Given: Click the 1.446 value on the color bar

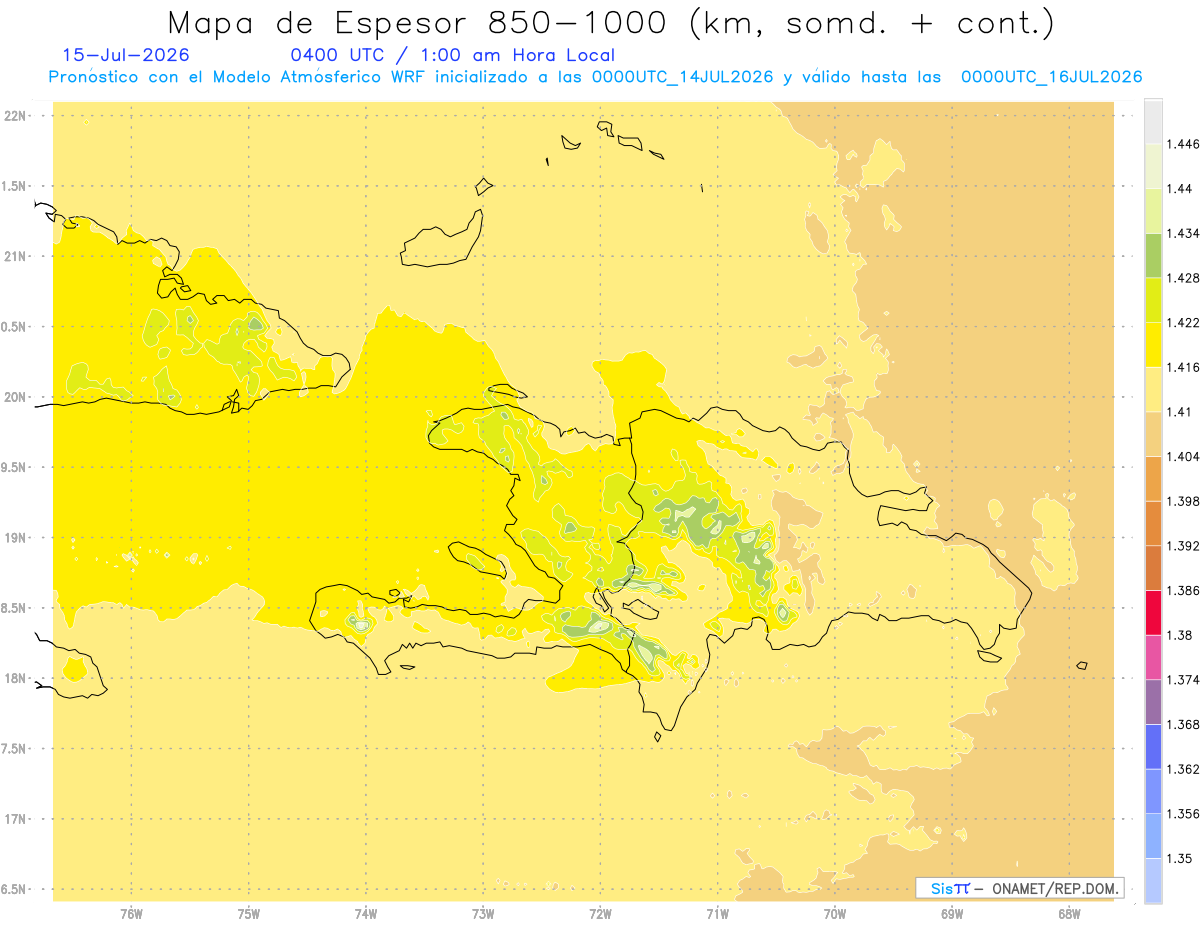Looking at the screenshot, I should click(x=1183, y=144).
